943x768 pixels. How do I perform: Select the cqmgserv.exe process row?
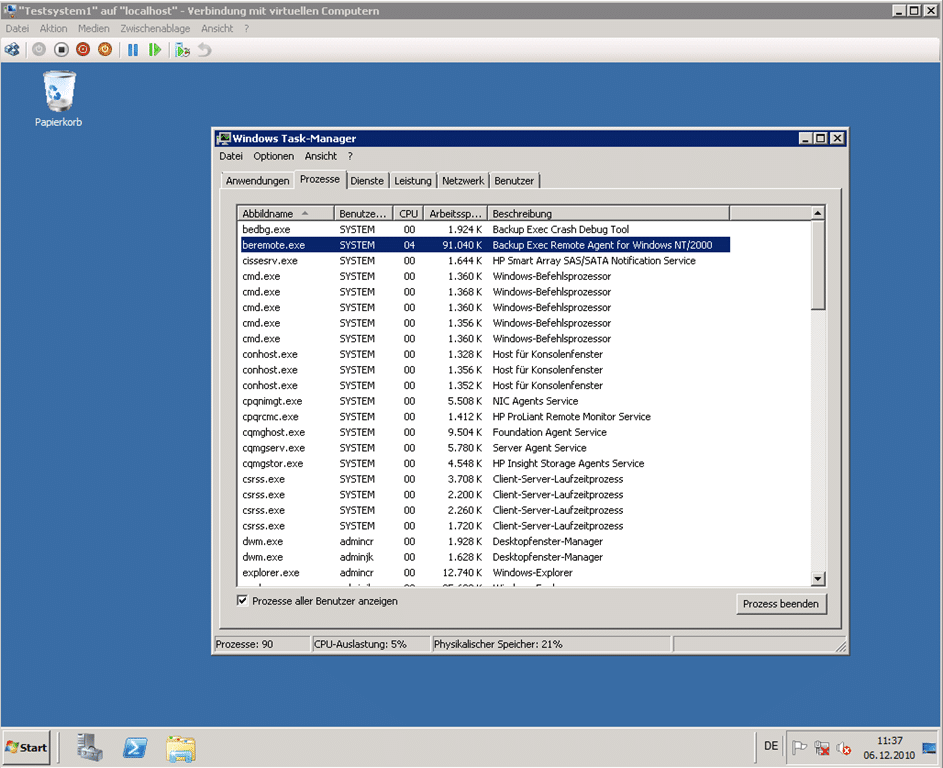click(x=485, y=448)
